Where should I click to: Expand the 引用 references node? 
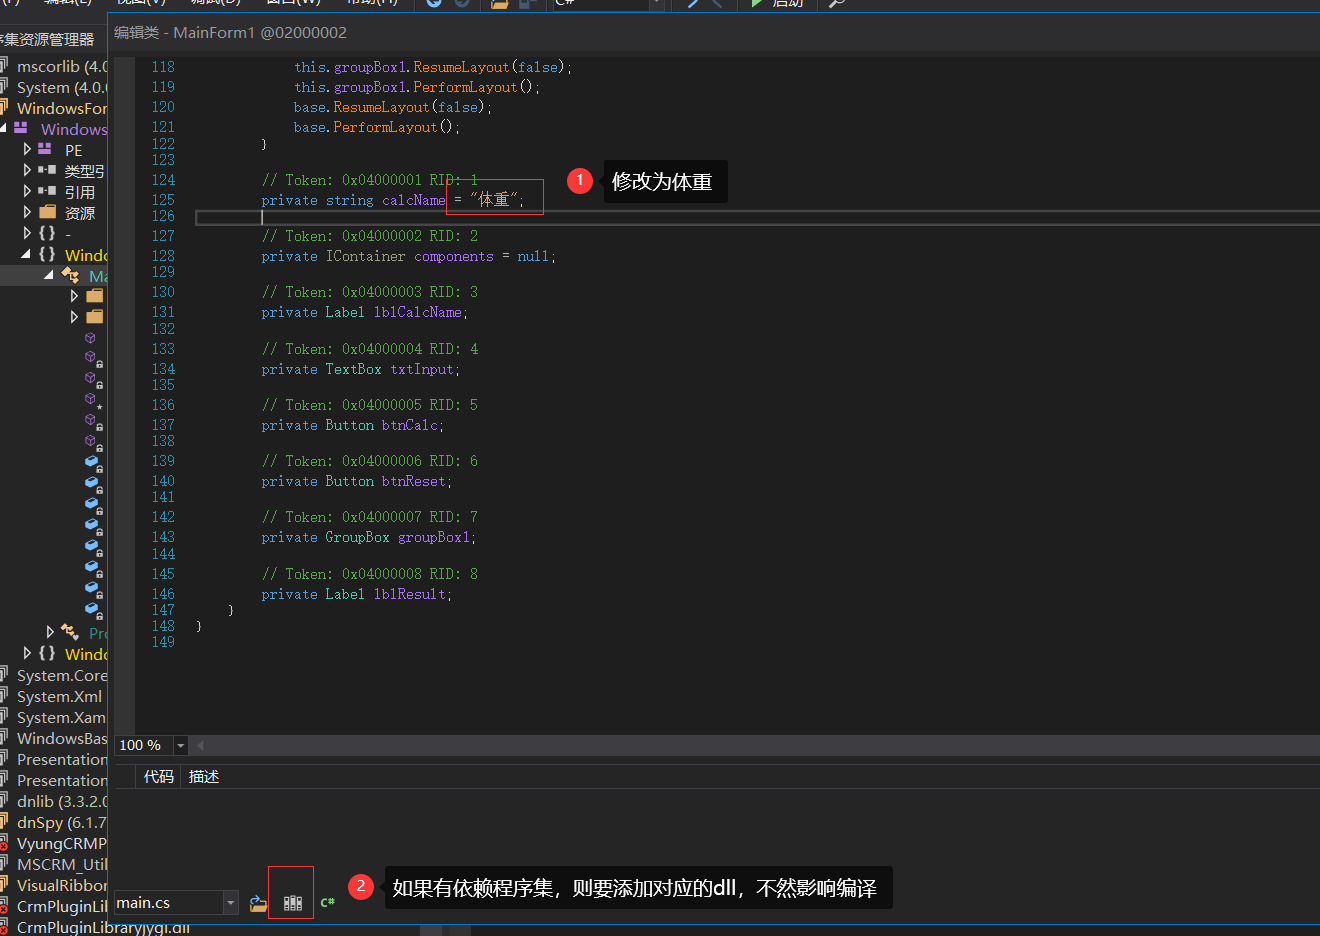(27, 191)
